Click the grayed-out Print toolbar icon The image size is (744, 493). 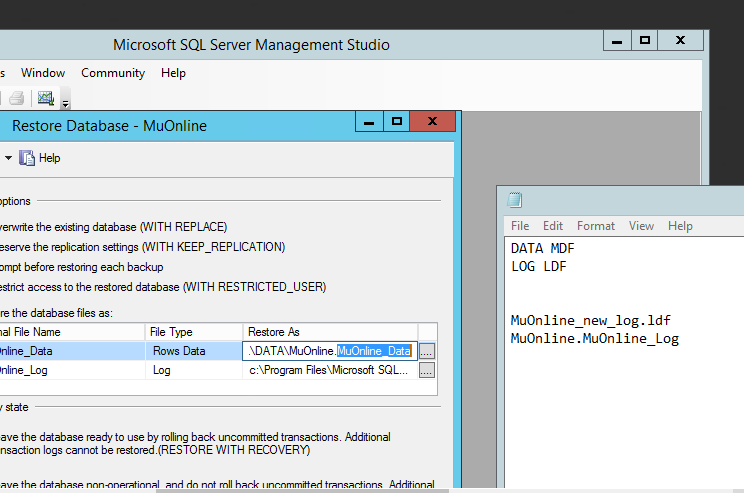17,98
